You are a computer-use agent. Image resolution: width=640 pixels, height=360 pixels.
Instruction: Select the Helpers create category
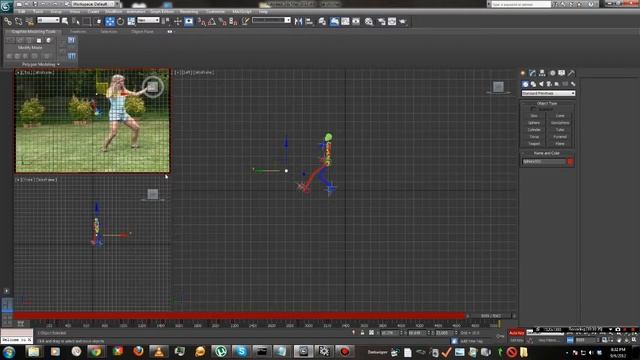pos(557,84)
